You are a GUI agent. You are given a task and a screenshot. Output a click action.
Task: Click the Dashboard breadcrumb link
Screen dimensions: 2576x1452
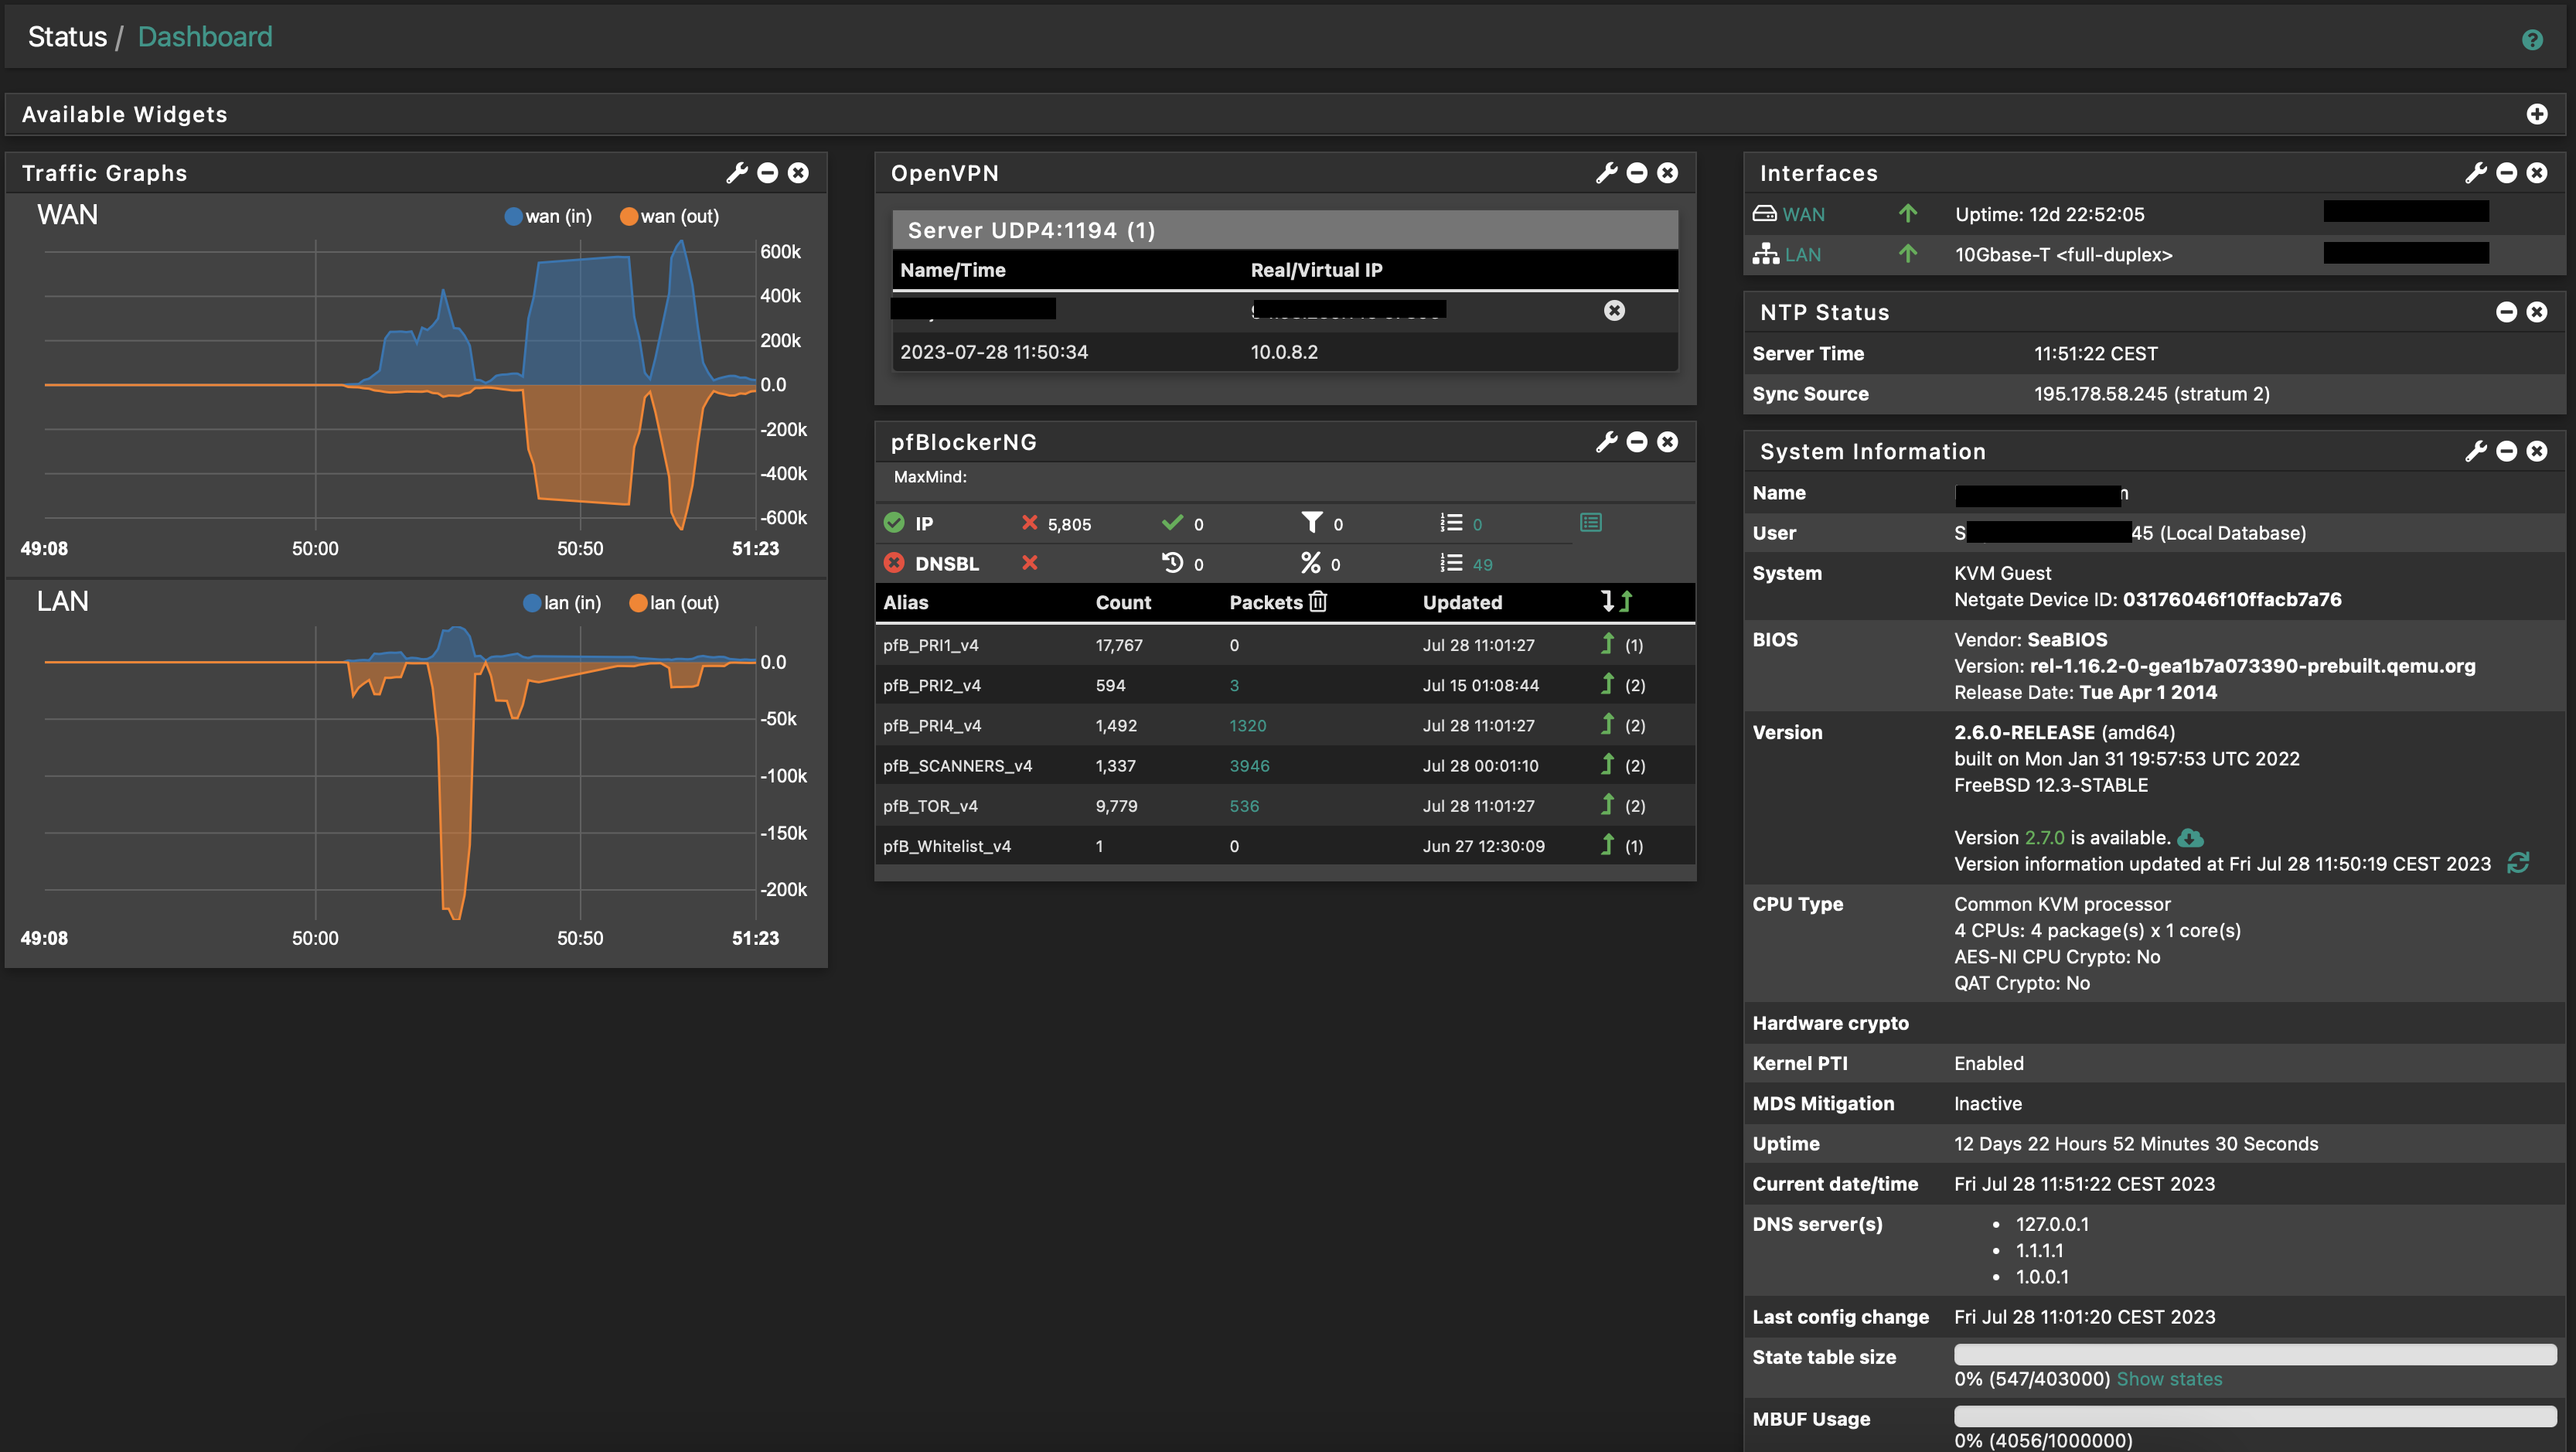click(x=205, y=37)
